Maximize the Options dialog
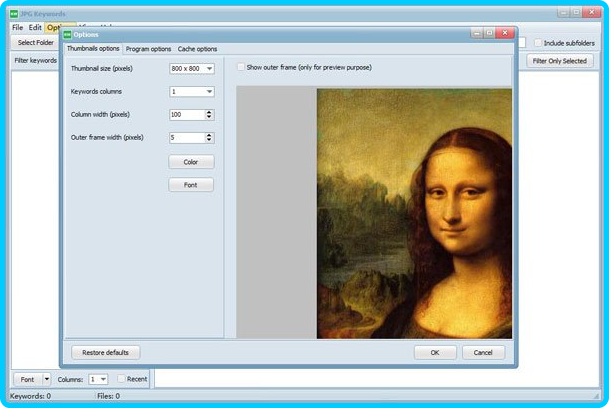Image resolution: width=609 pixels, height=408 pixels. coord(489,33)
